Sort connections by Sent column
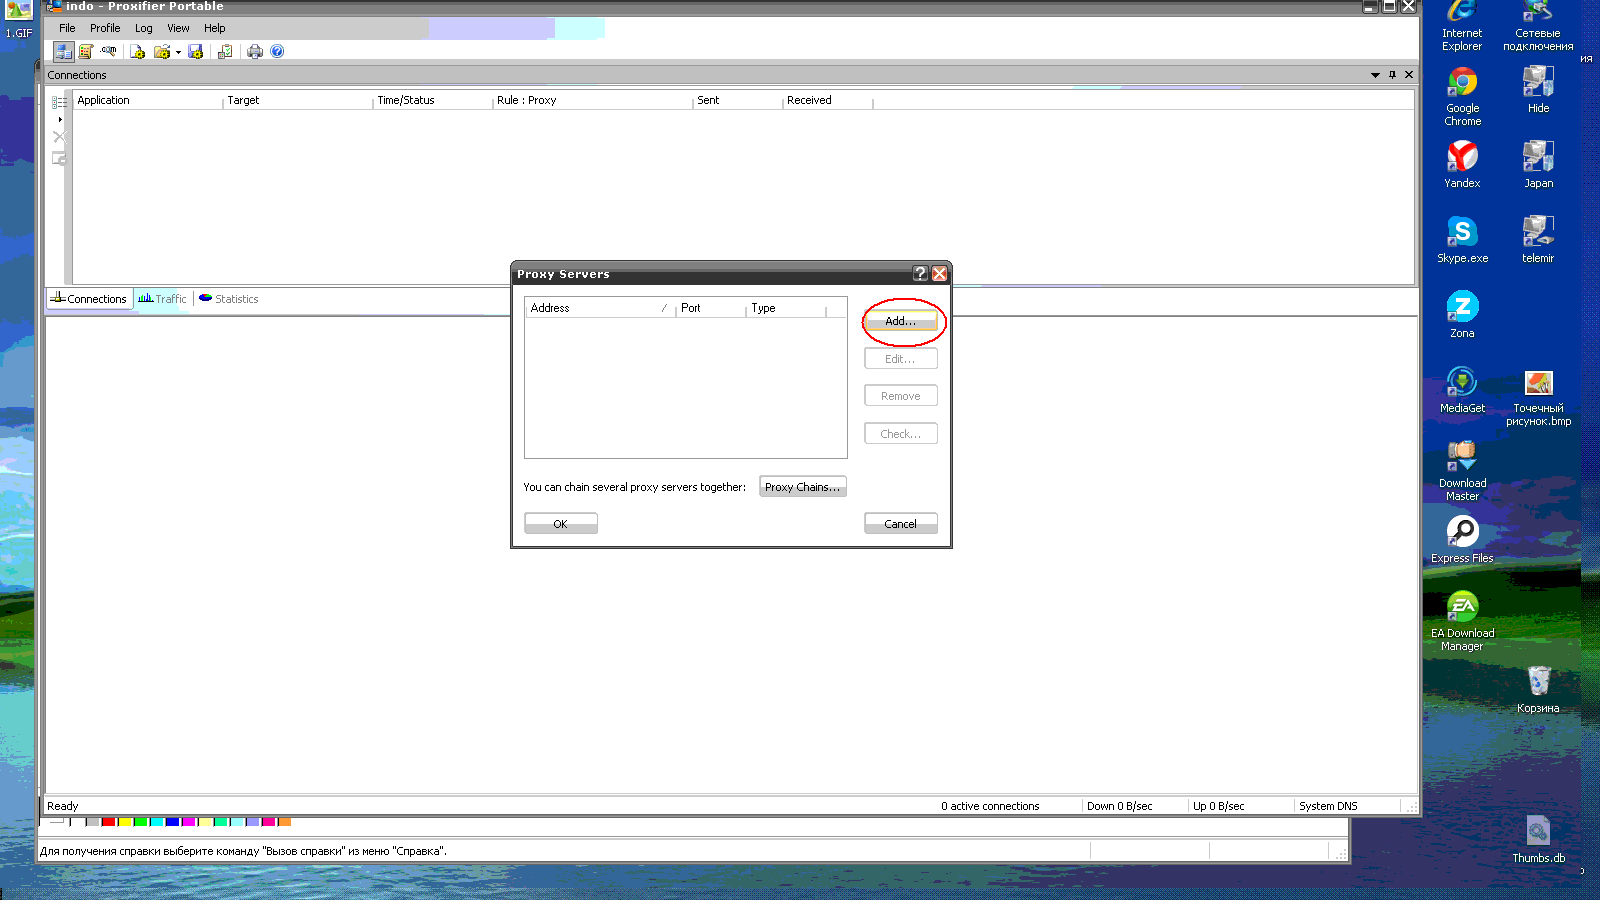 738,100
